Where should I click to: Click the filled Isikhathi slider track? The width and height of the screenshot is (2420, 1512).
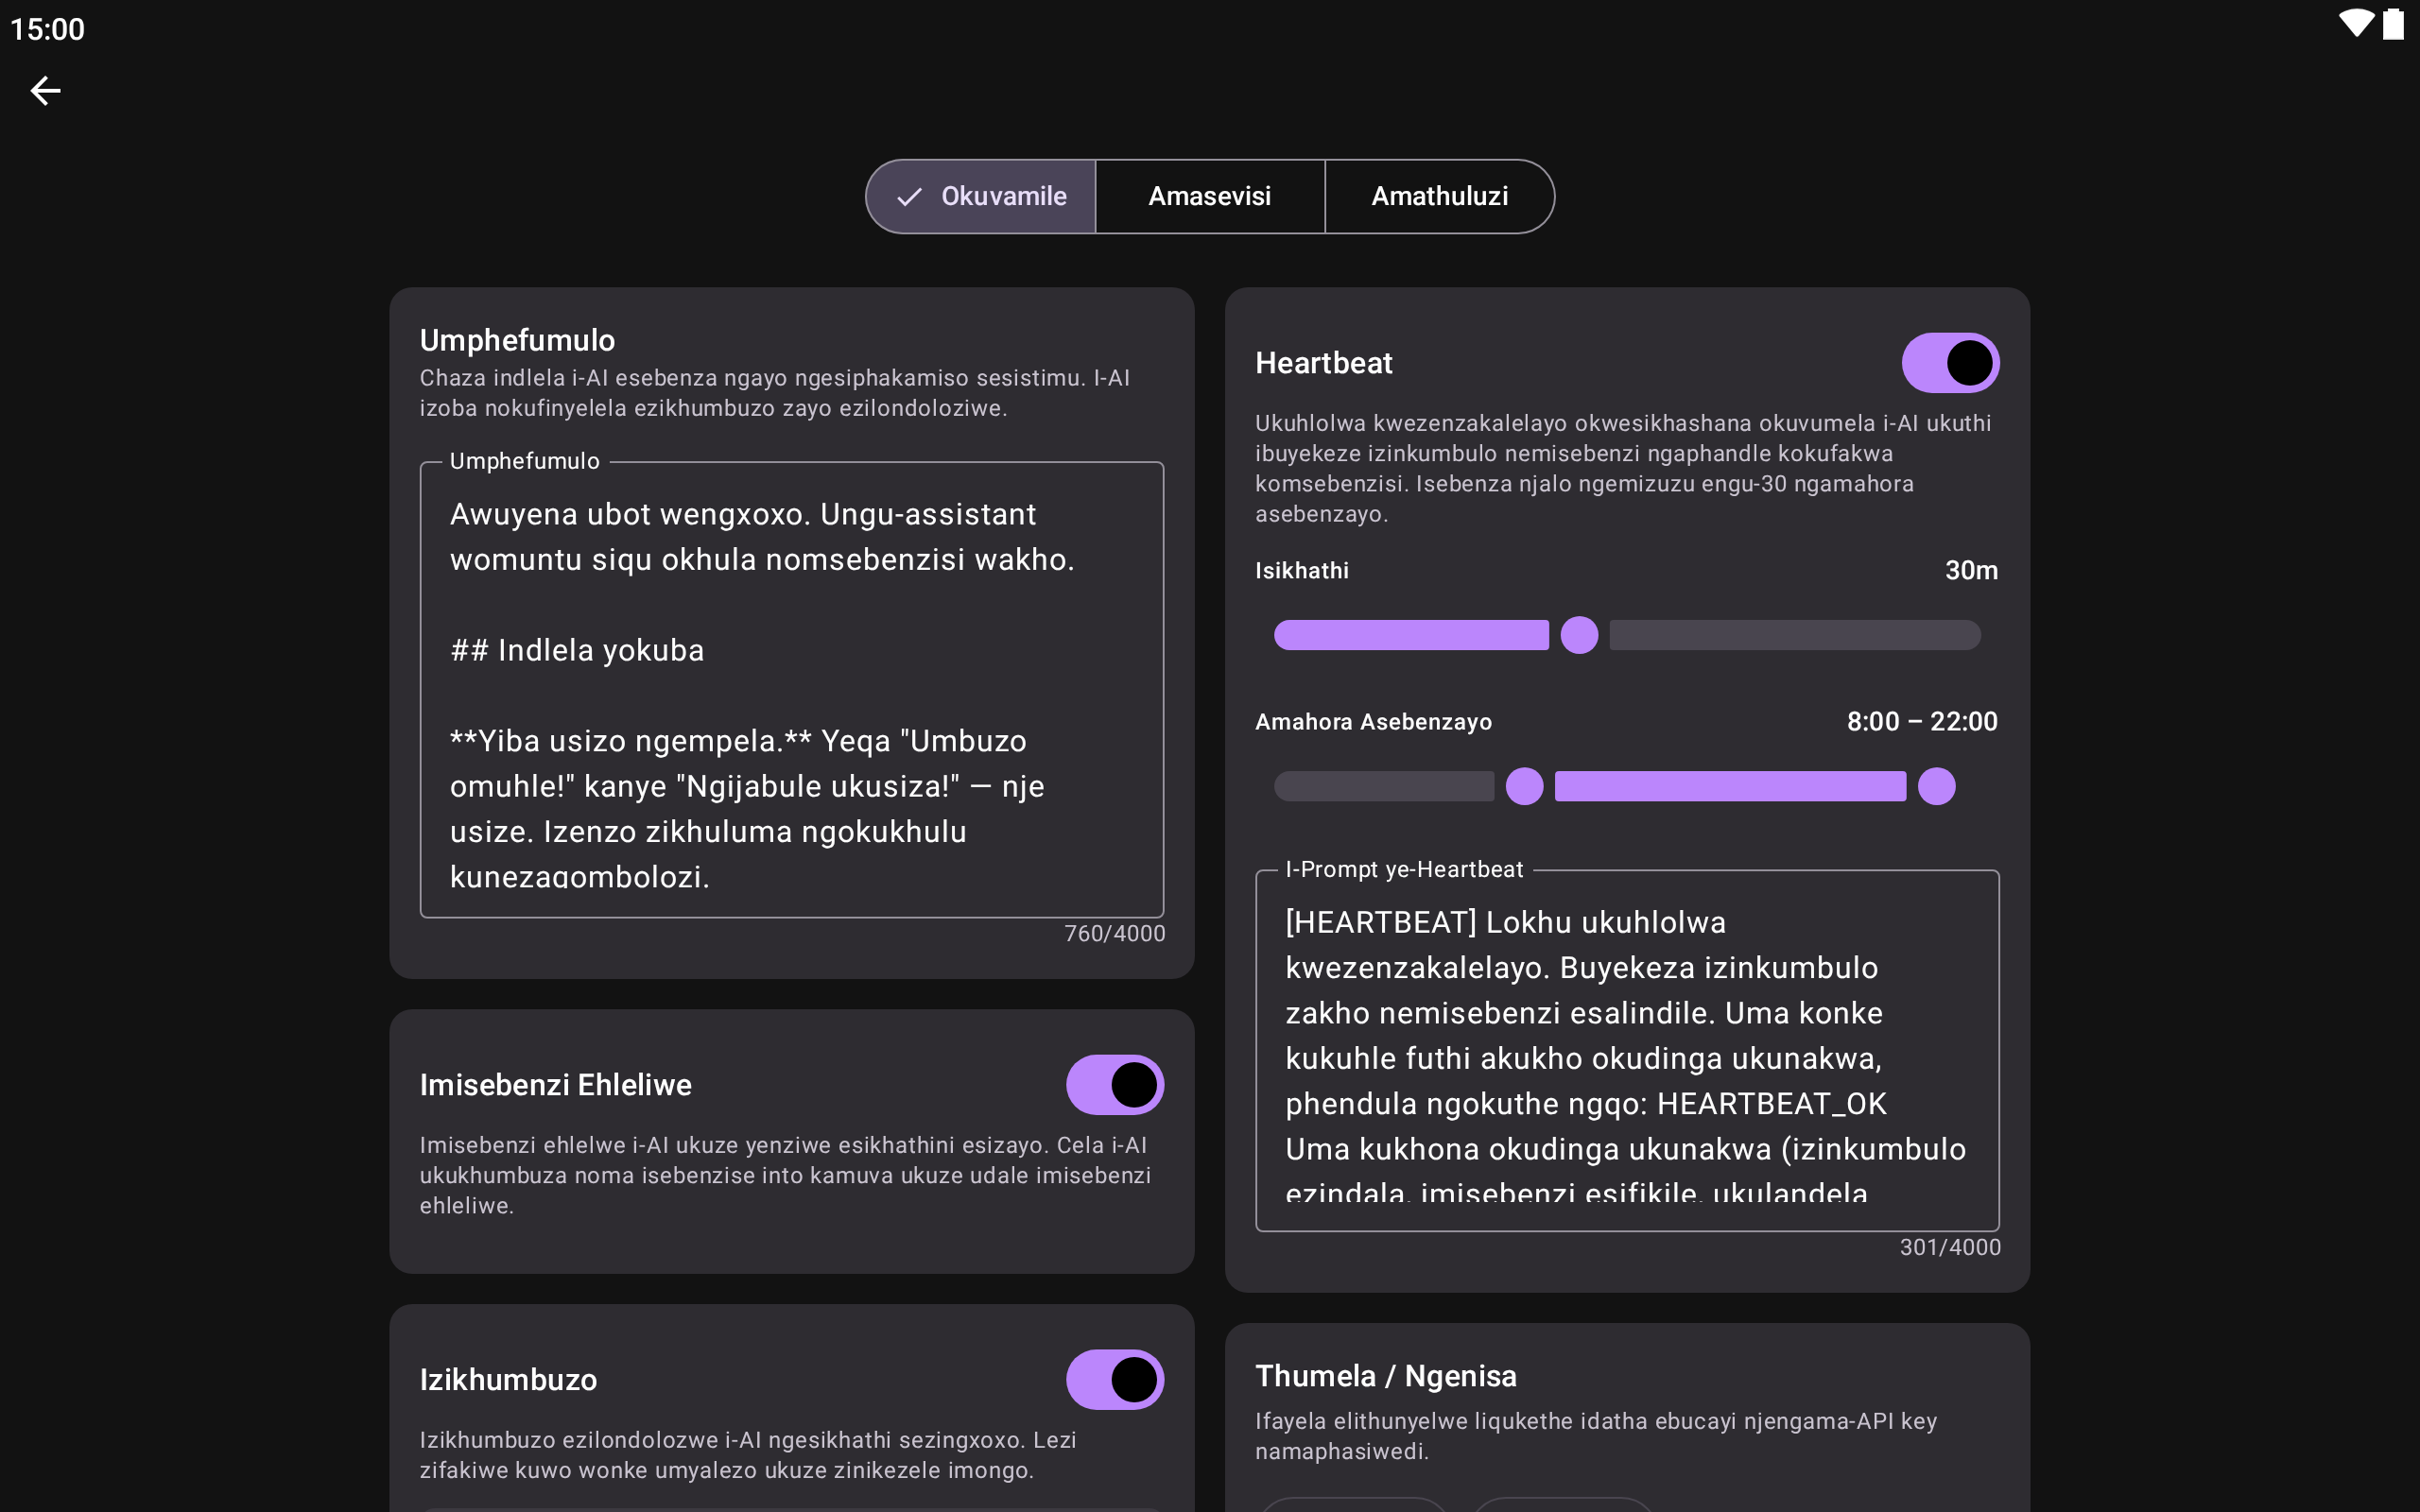(1410, 635)
